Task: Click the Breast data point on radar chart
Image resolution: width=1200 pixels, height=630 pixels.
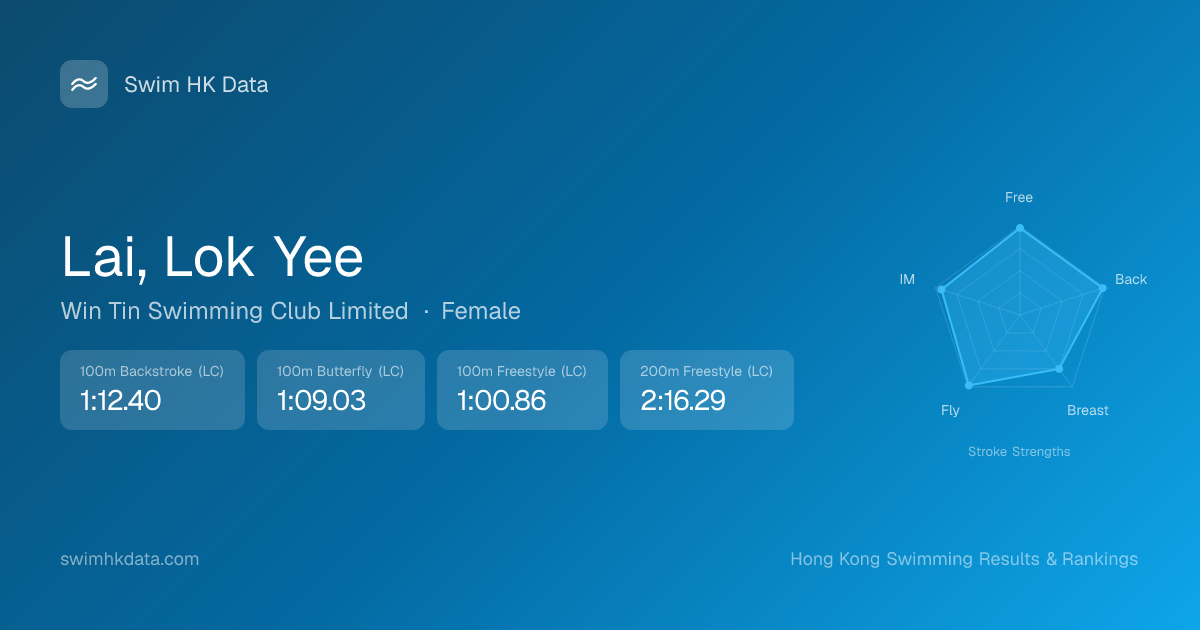Action: pos(1059,370)
